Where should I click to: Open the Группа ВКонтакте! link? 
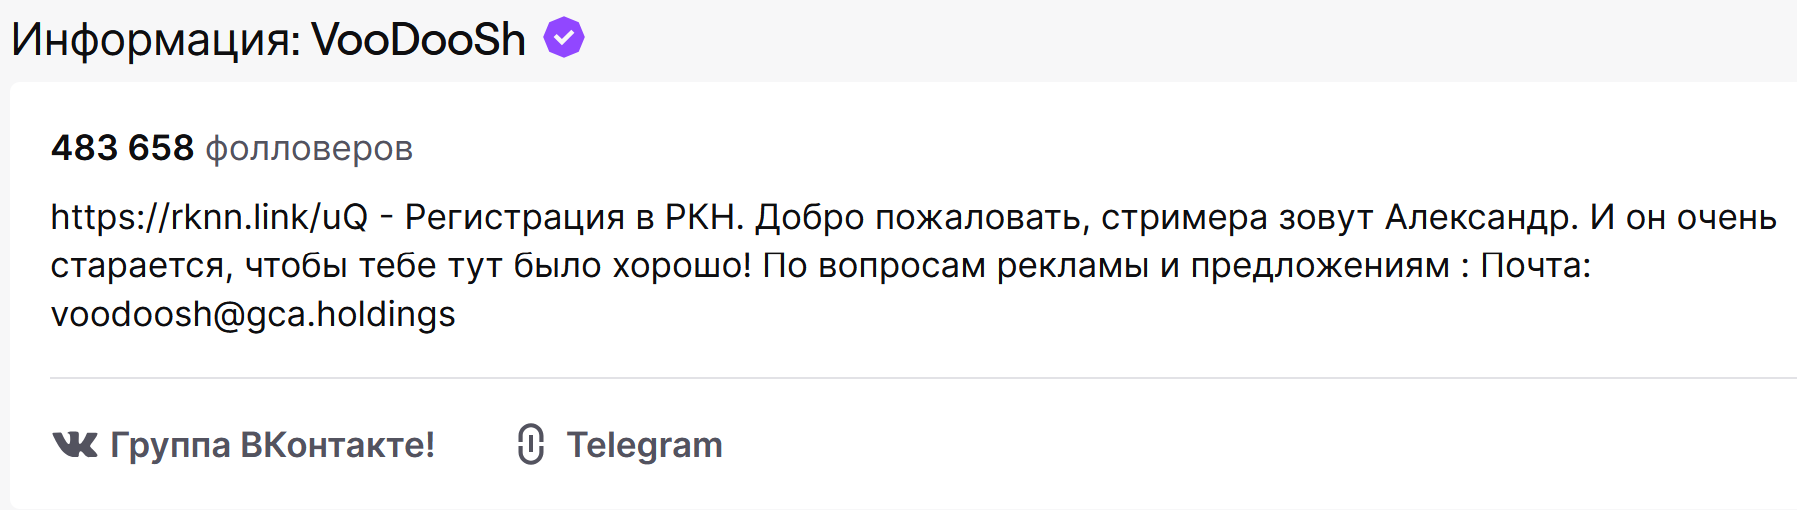point(272,444)
